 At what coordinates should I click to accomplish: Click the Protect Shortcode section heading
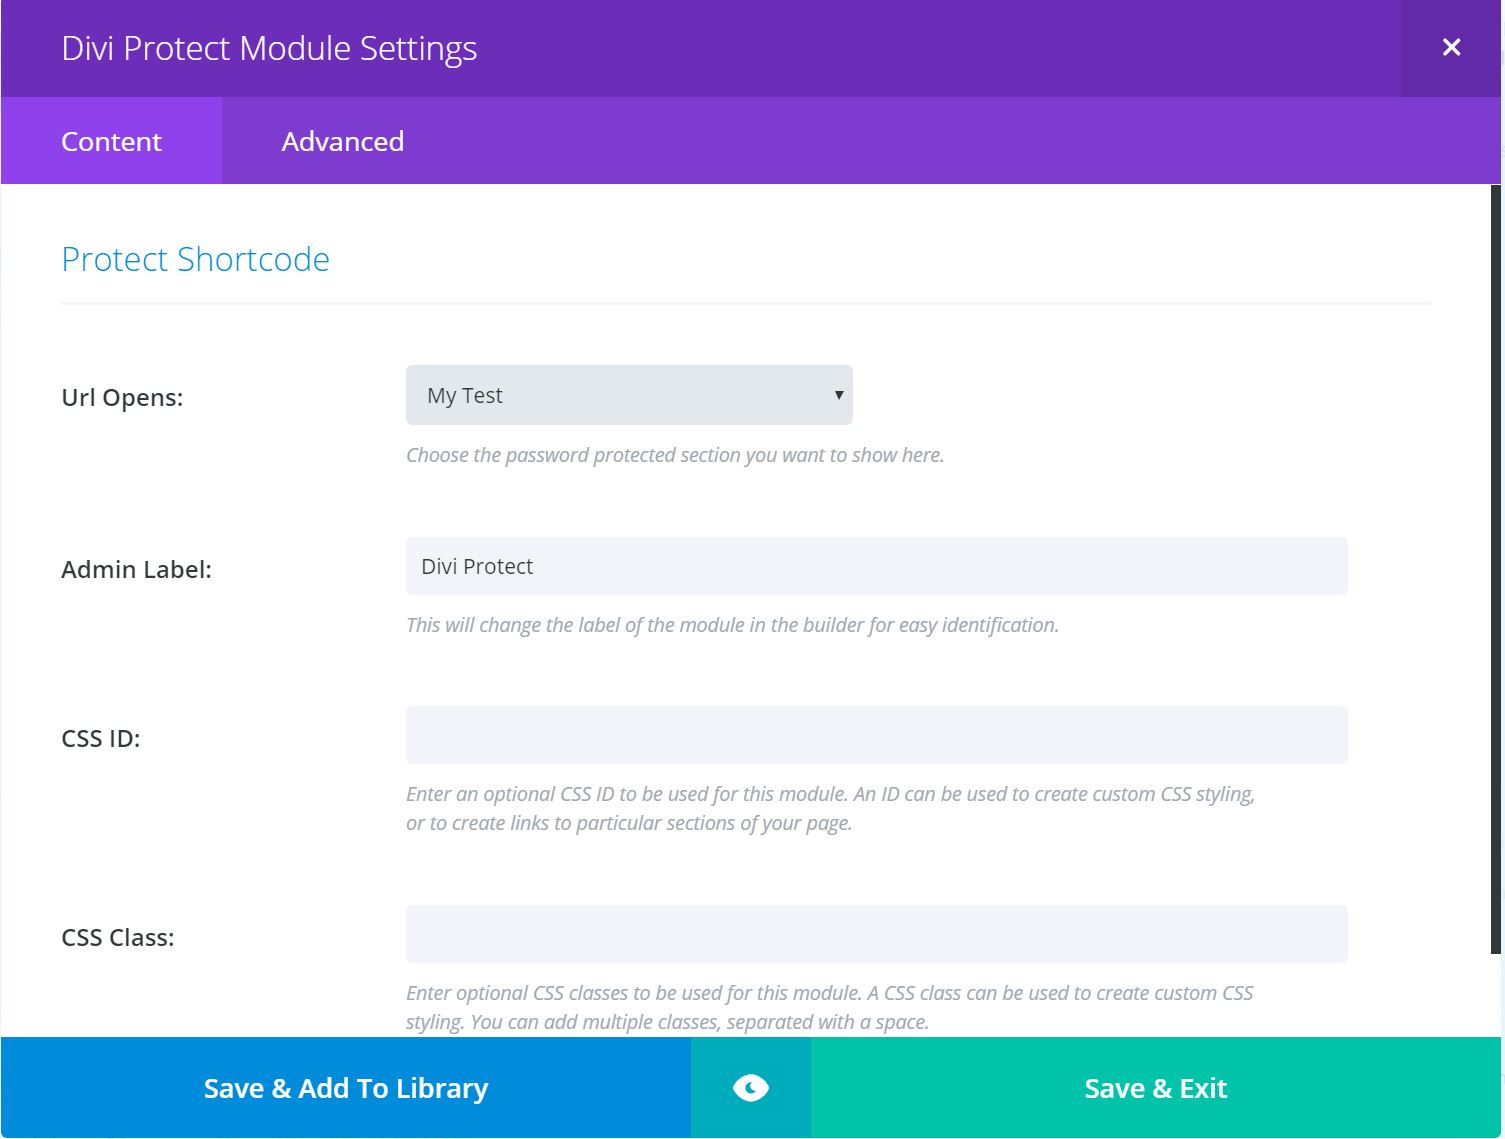[196, 259]
